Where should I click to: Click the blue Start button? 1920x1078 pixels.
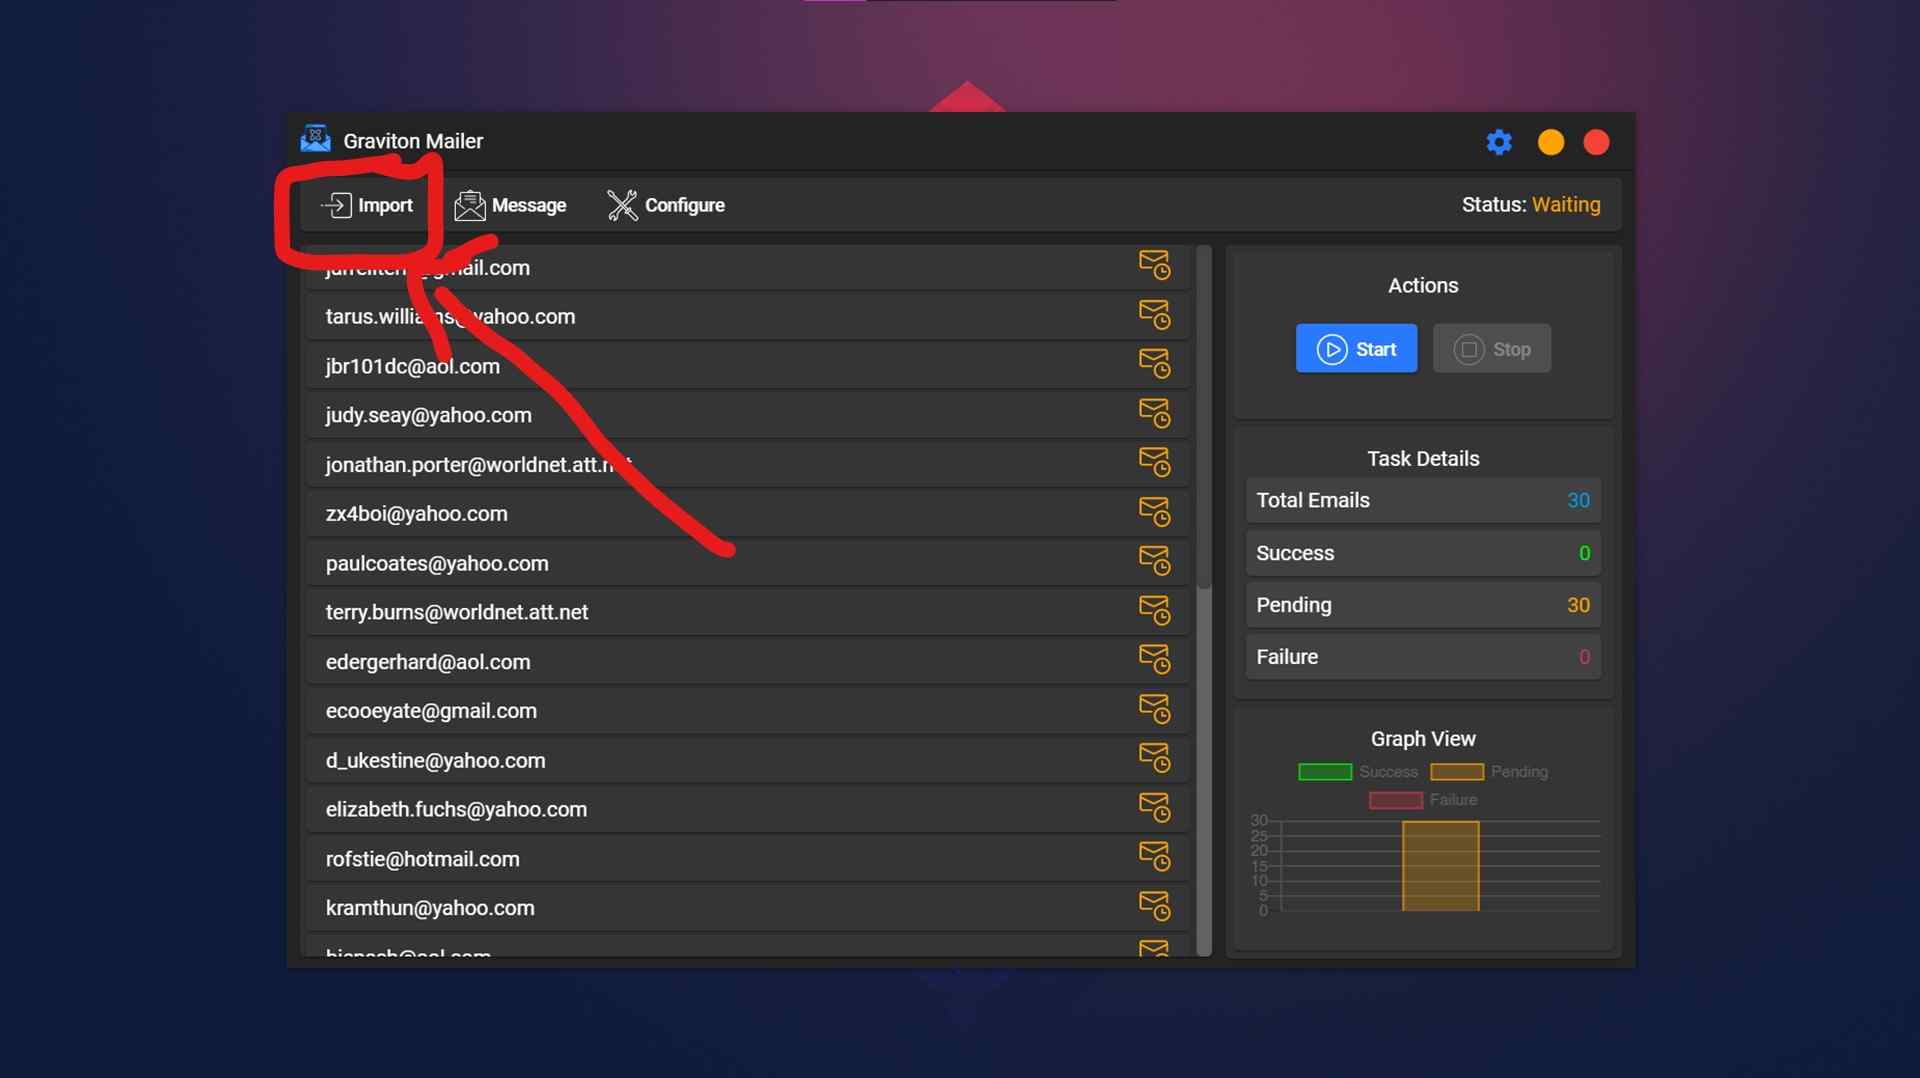pyautogui.click(x=1356, y=349)
